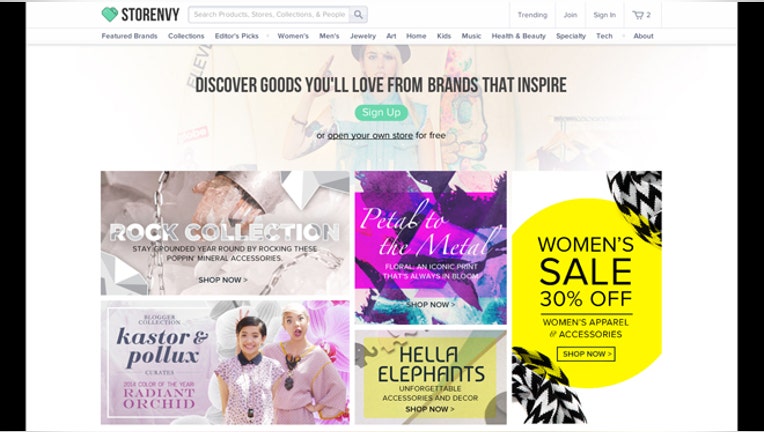Viewport: 764px width, 432px height.
Task: Follow the open your own store link
Action: (370, 135)
